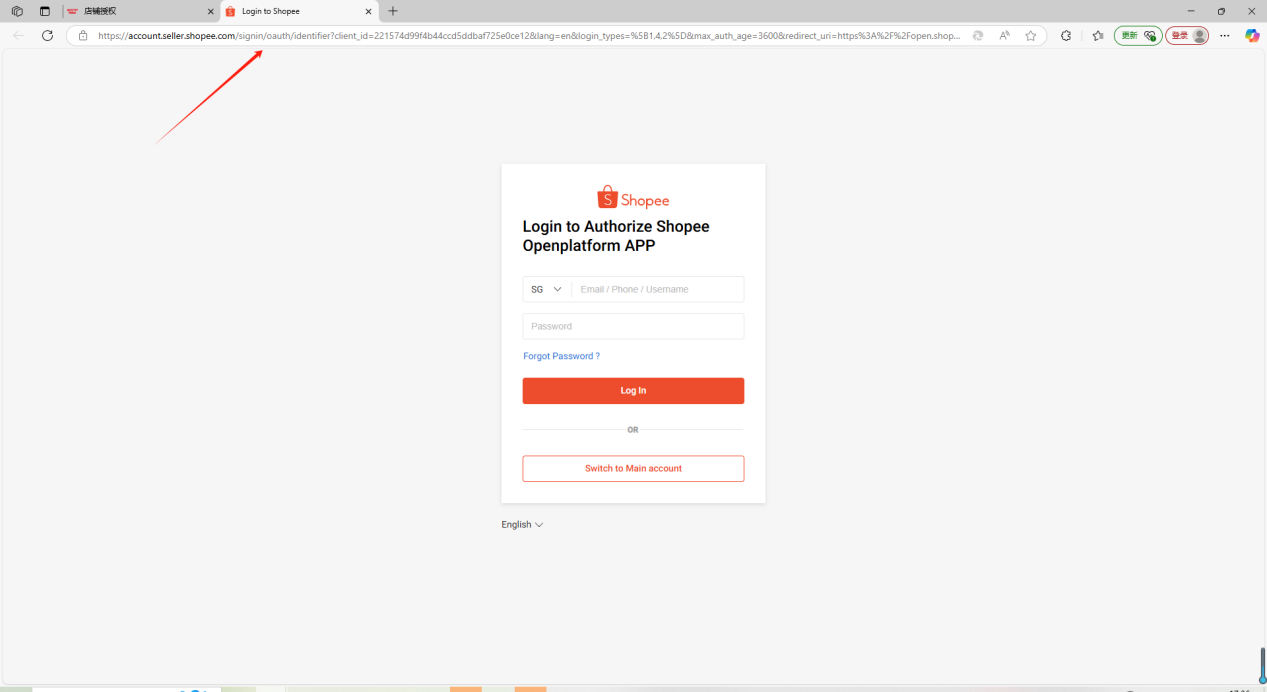1267x692 pixels.
Task: Open the Copilot icon in the toolbar
Action: pyautogui.click(x=1251, y=35)
